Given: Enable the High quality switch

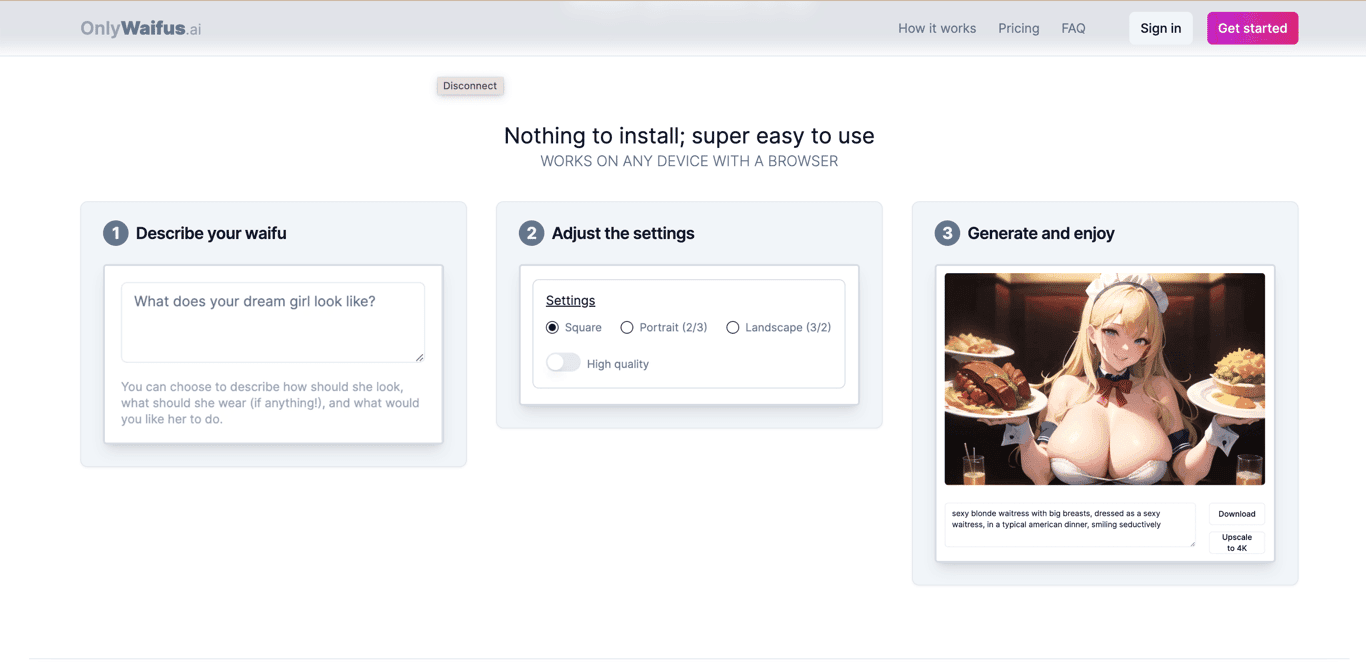Looking at the screenshot, I should [563, 363].
